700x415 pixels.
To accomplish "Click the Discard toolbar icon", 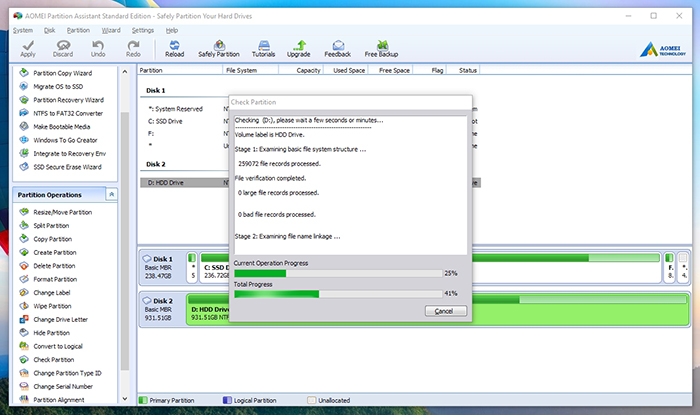I will pyautogui.click(x=63, y=49).
